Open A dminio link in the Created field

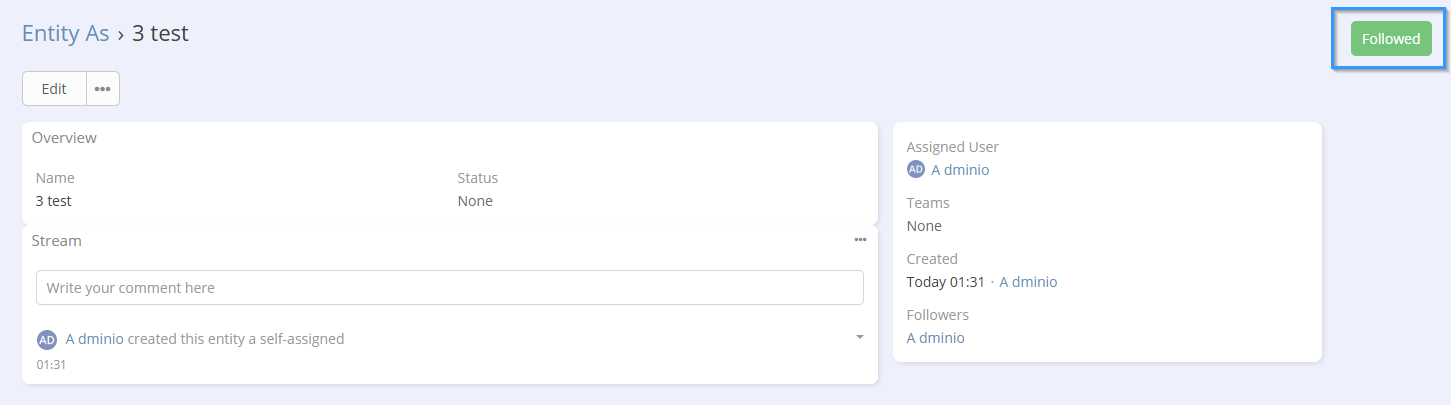coord(1028,282)
